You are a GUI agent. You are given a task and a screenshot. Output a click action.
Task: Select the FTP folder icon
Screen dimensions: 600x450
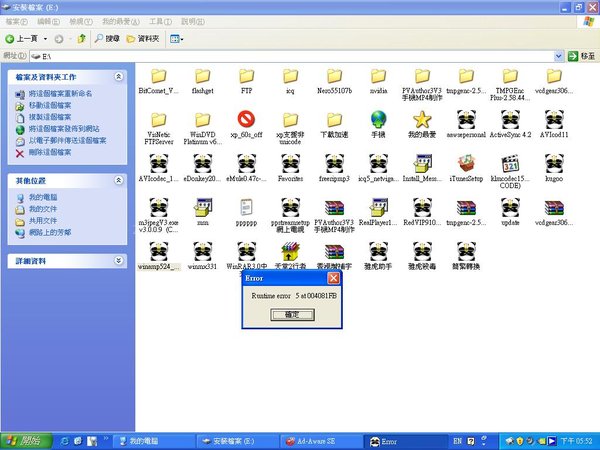[246, 77]
